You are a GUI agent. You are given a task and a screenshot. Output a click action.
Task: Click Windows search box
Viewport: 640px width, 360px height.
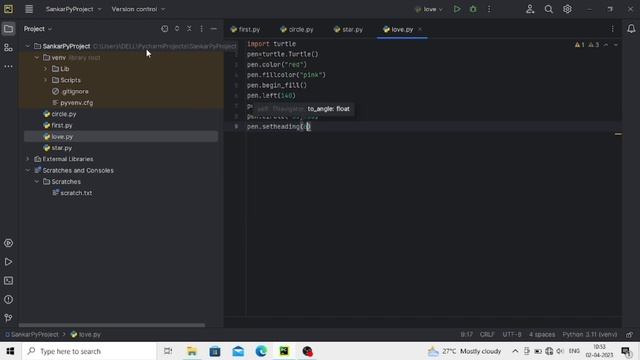coord(89,351)
